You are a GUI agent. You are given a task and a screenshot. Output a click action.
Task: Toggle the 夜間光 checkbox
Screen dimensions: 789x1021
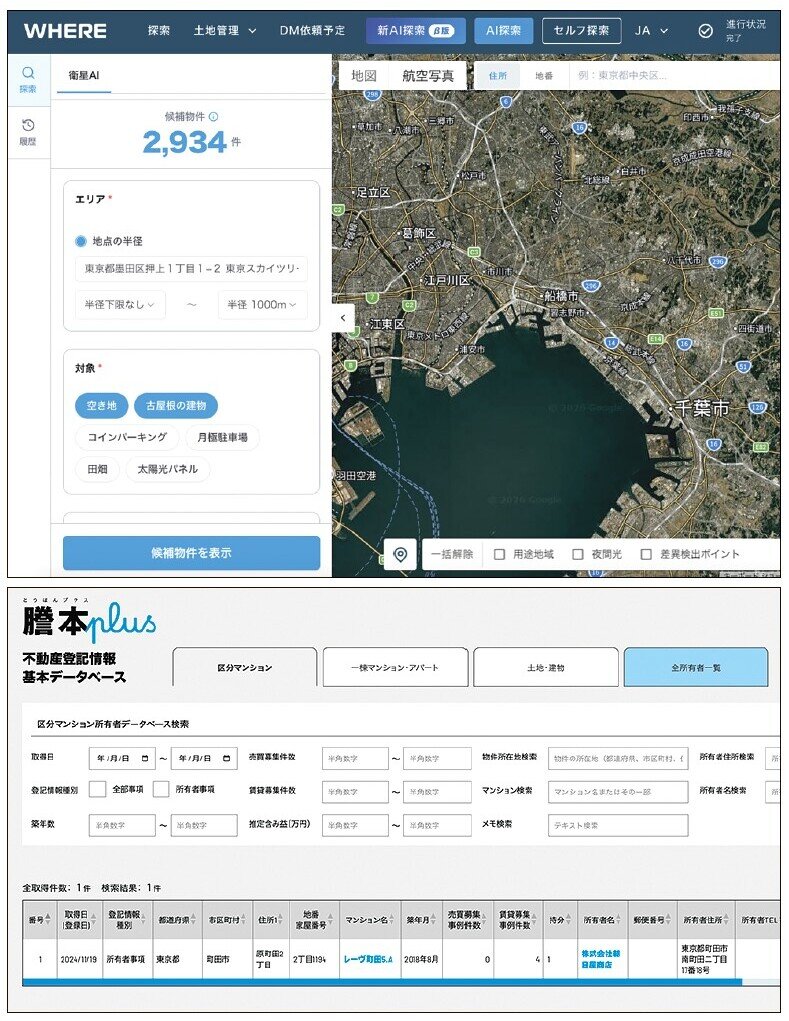[578, 554]
